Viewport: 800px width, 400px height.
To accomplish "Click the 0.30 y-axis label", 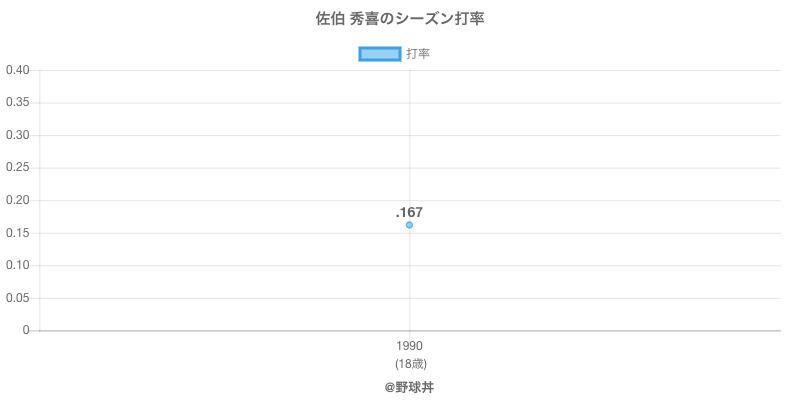I will 17,135.
